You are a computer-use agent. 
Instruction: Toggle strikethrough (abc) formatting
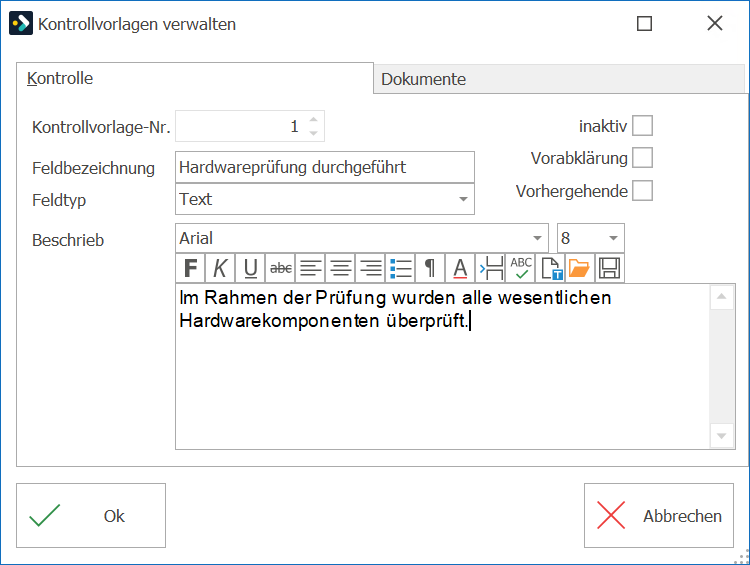pyautogui.click(x=280, y=268)
